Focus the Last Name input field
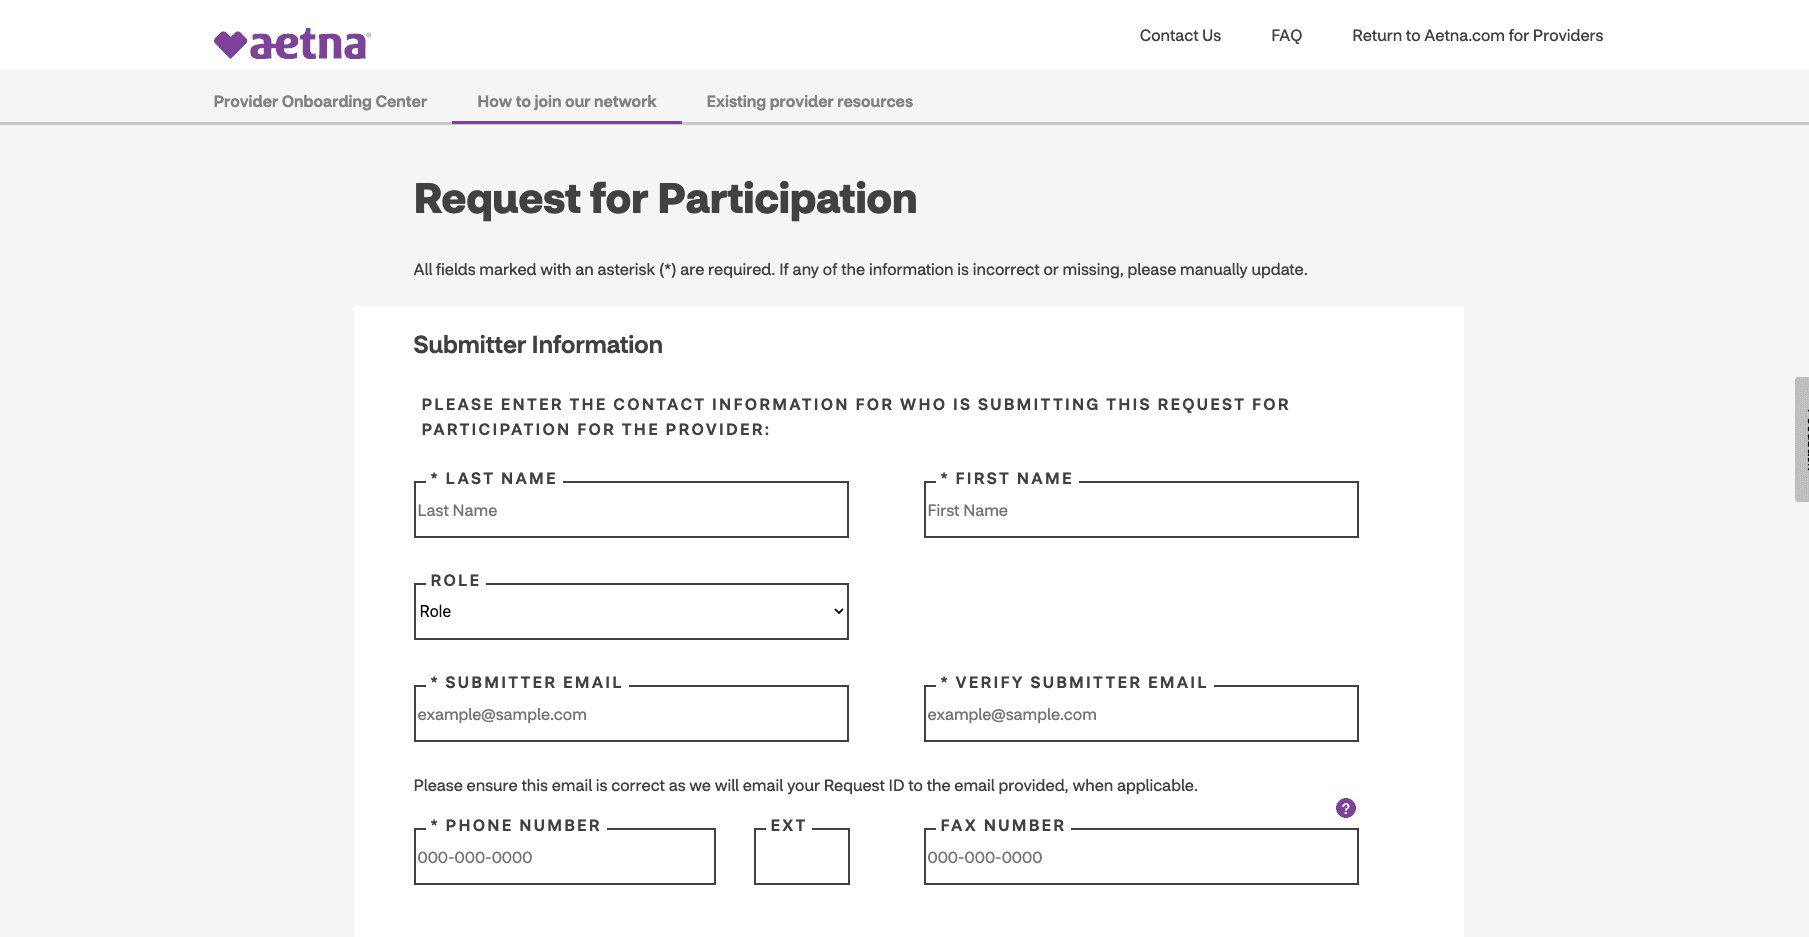Viewport: 1809px width, 937px height. (631, 510)
